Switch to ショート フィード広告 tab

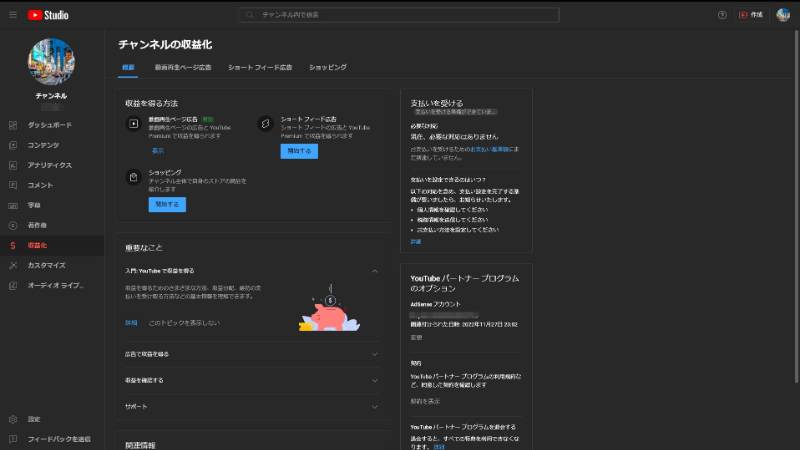[x=260, y=67]
